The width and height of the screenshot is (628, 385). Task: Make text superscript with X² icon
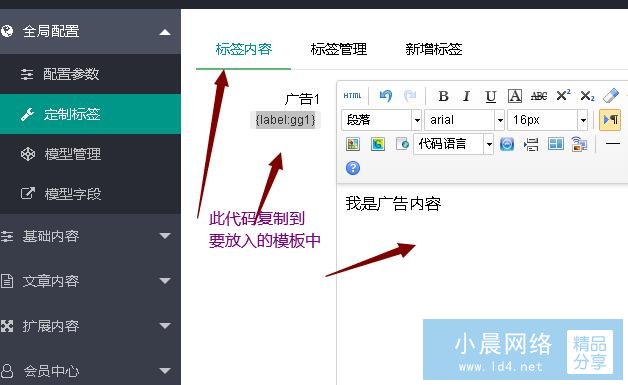(563, 96)
